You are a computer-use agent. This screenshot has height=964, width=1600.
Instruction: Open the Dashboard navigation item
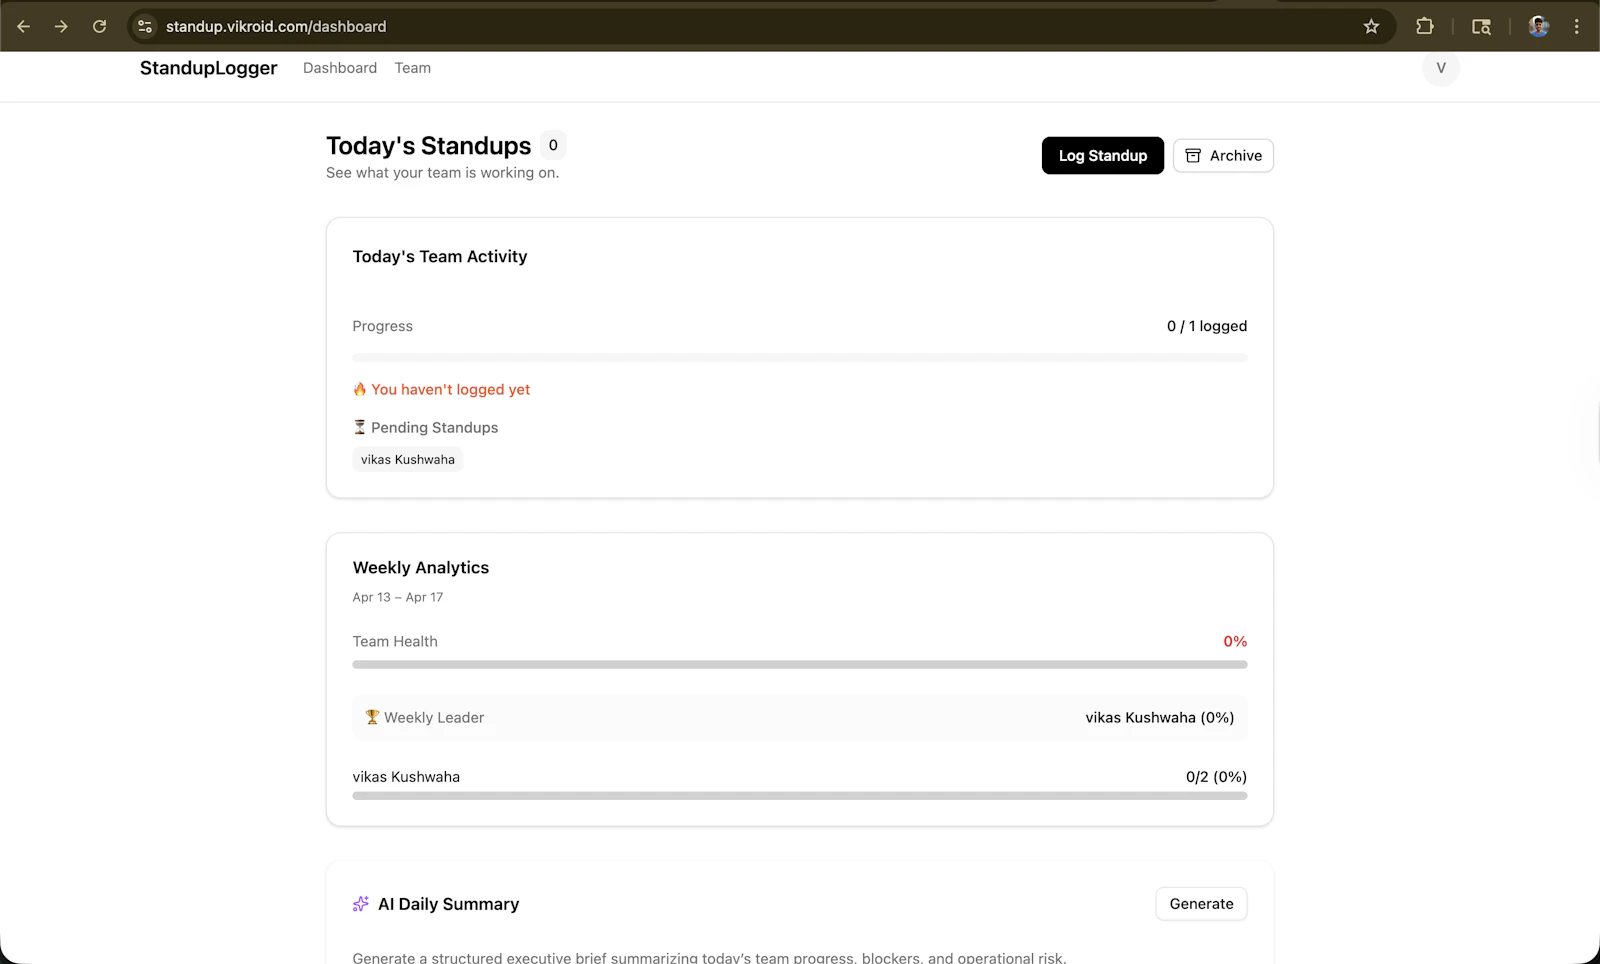click(339, 68)
